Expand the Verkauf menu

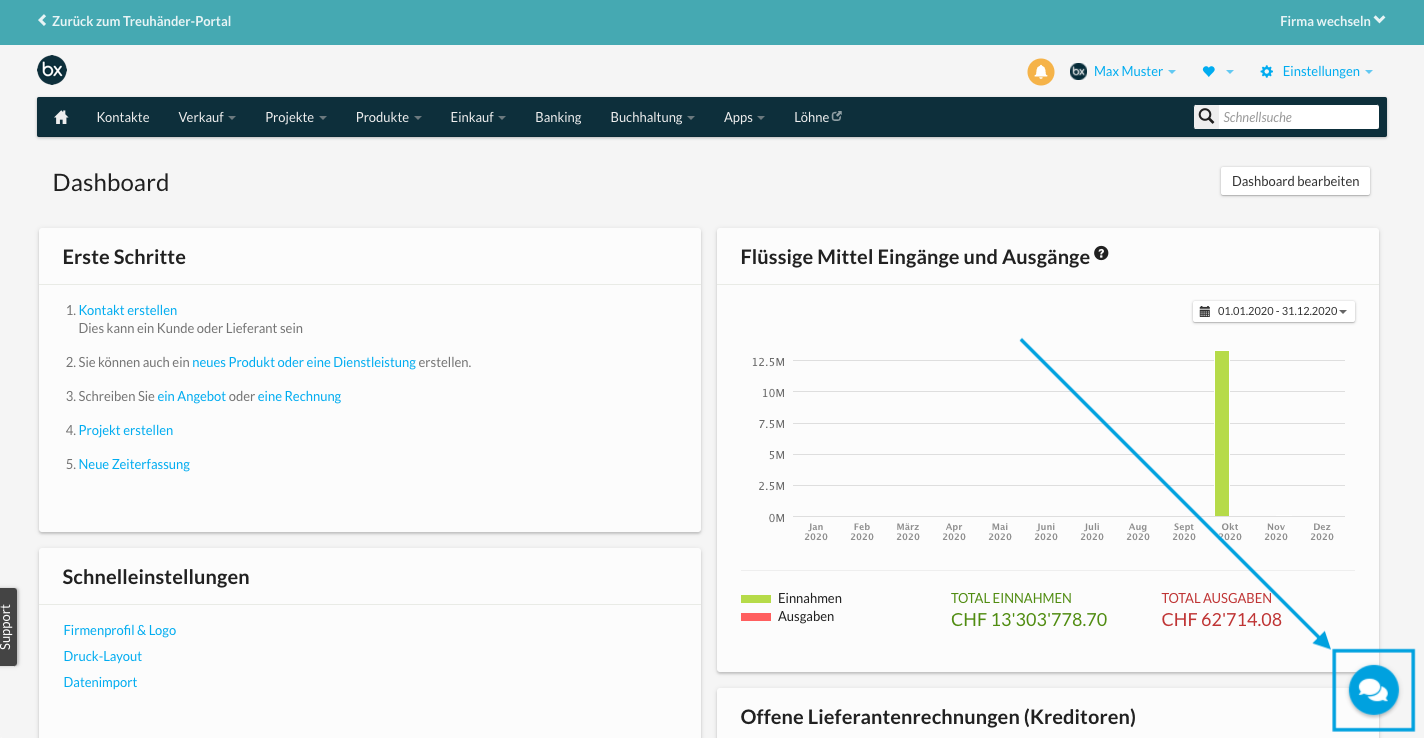click(207, 117)
